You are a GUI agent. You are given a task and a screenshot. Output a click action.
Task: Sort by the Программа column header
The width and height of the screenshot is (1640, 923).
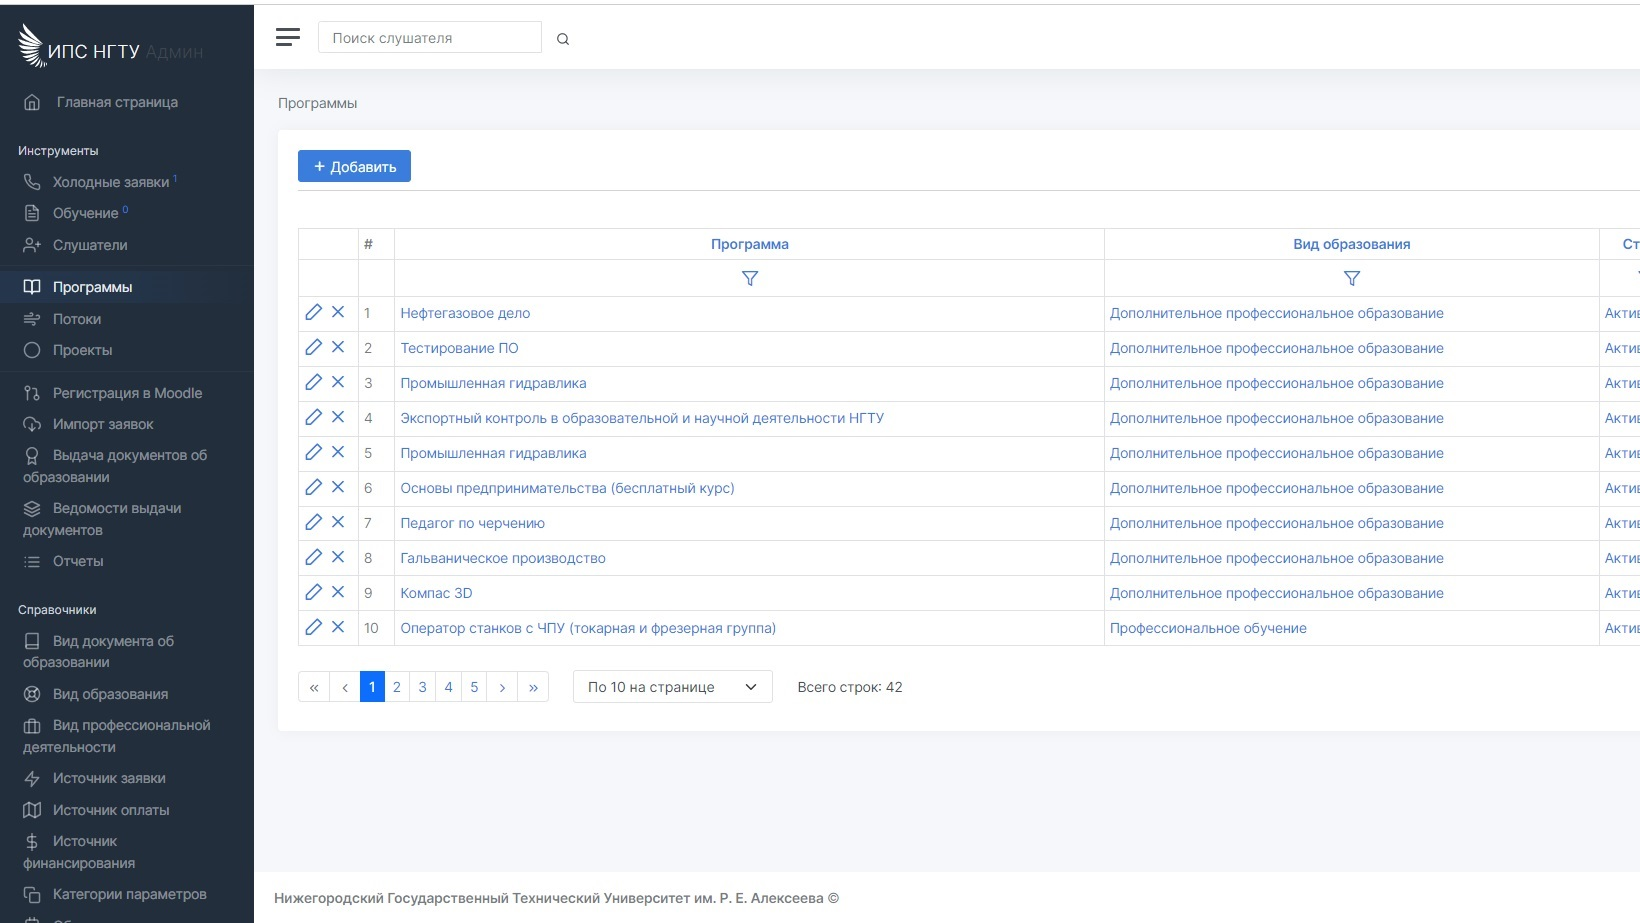pyautogui.click(x=750, y=244)
